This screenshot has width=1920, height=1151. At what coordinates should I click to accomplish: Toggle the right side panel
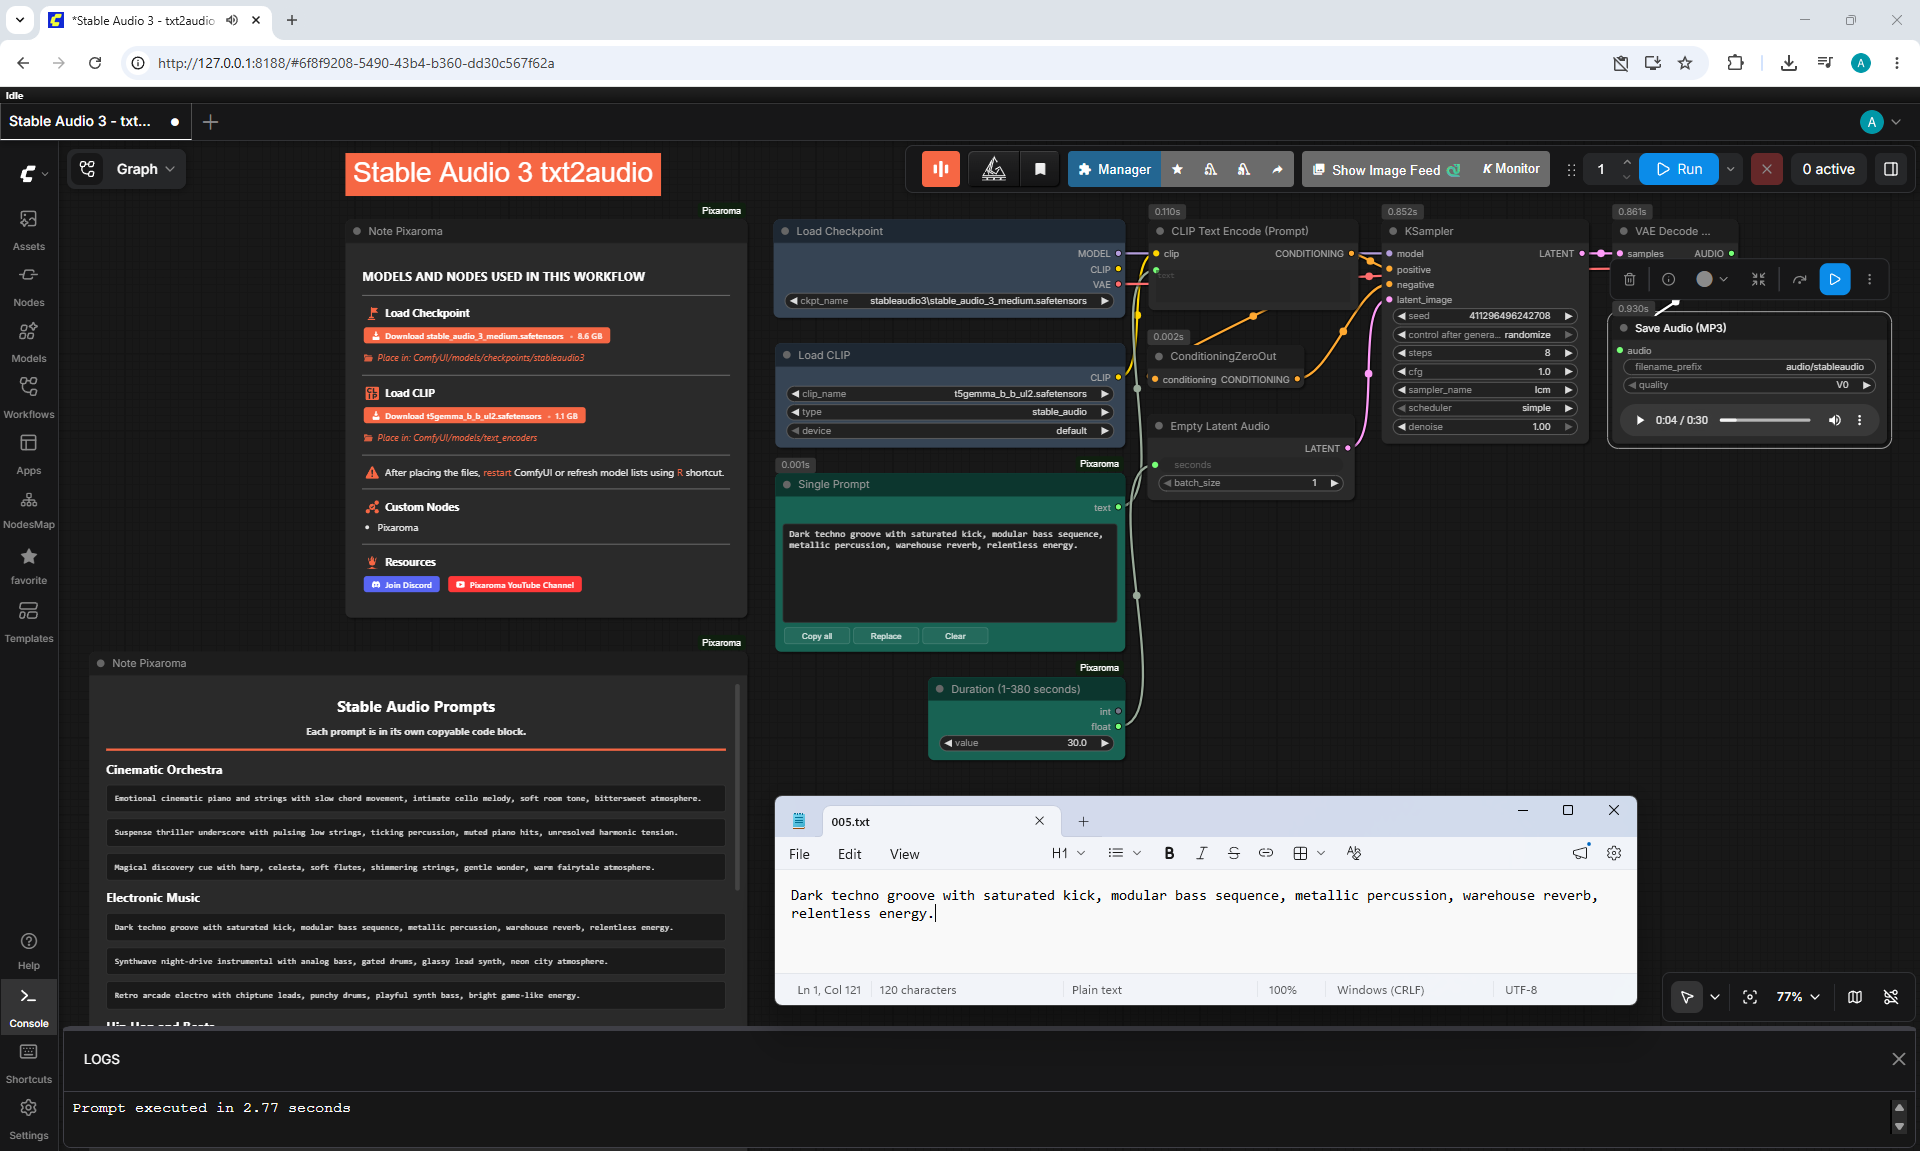coord(1891,169)
